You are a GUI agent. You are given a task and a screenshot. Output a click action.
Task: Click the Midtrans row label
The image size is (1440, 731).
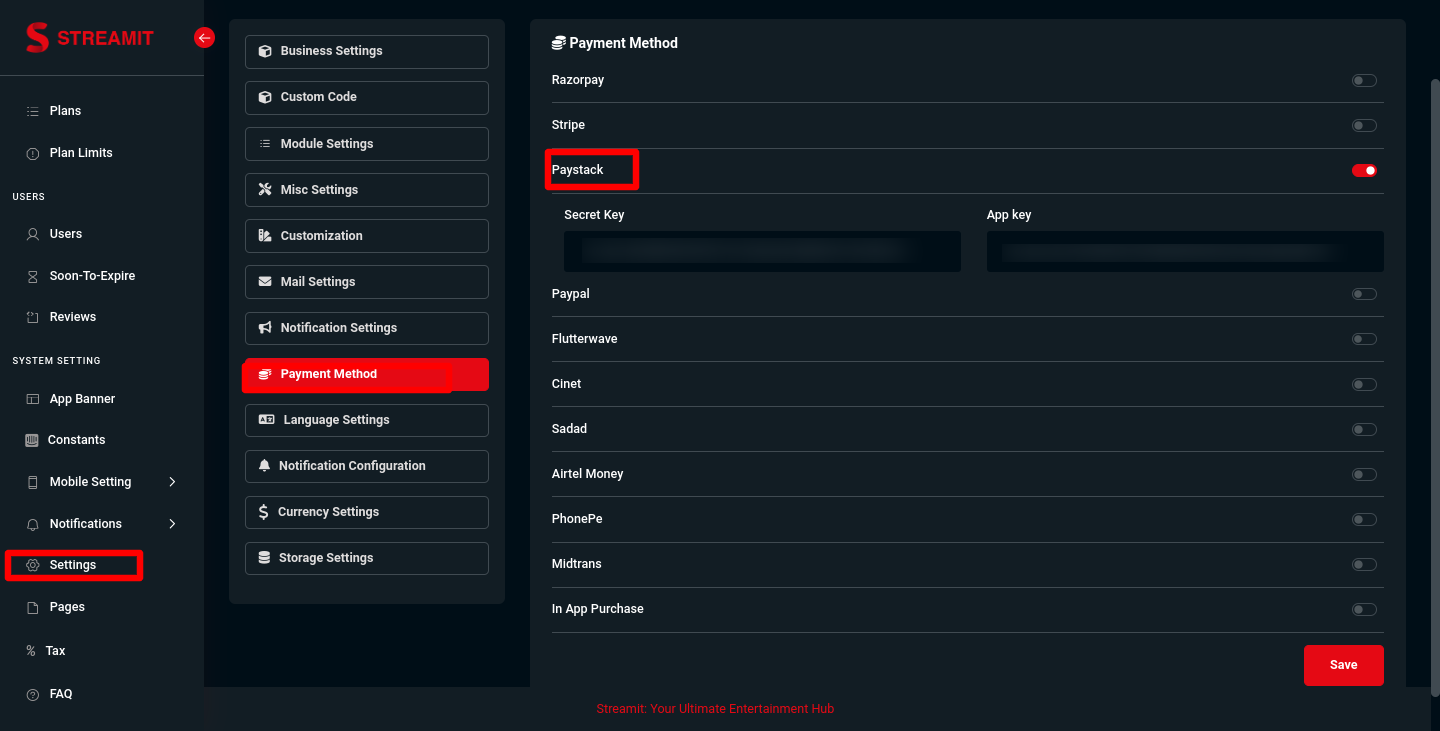(577, 564)
